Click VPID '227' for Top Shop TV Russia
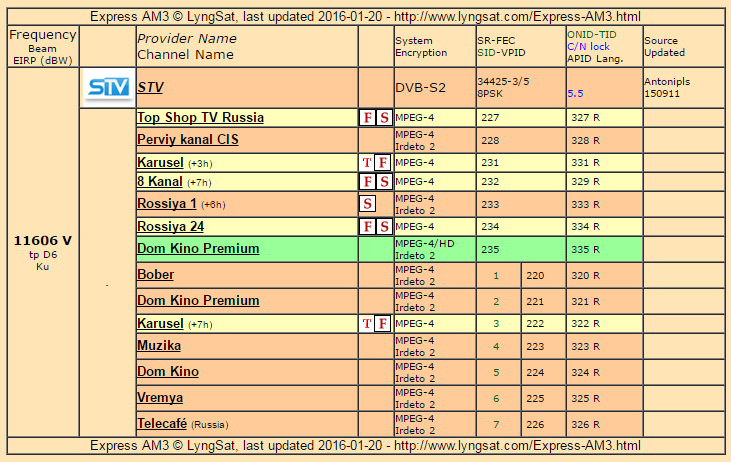Screen dimensions: 731x462 490,118
